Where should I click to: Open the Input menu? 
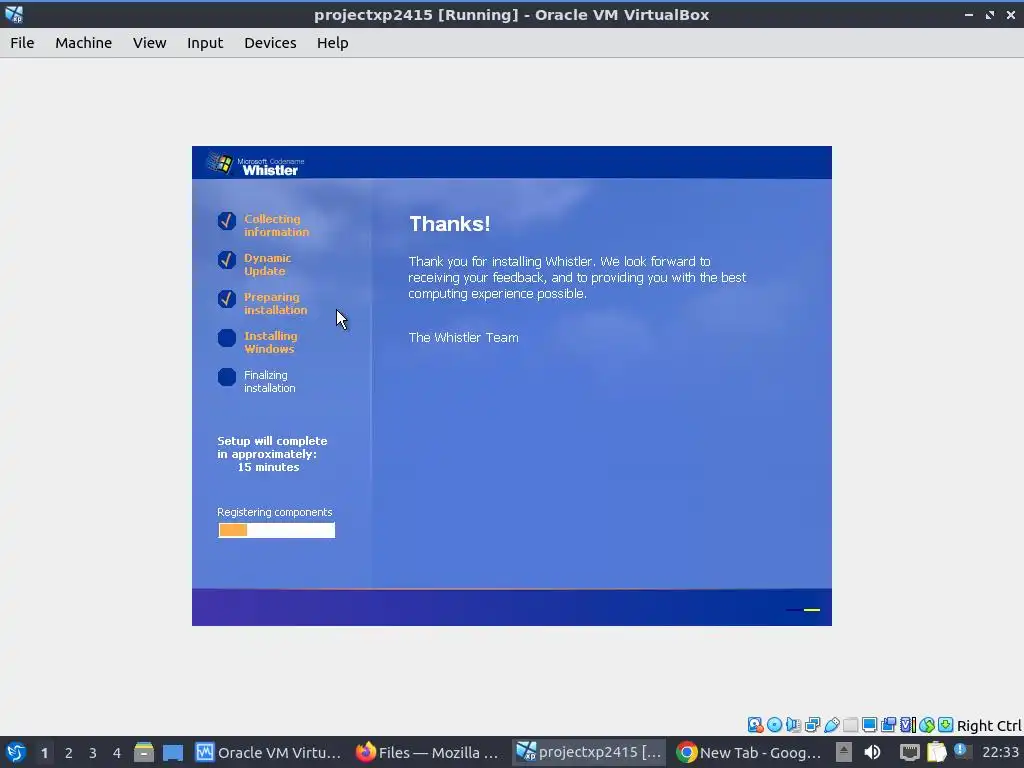pos(205,43)
